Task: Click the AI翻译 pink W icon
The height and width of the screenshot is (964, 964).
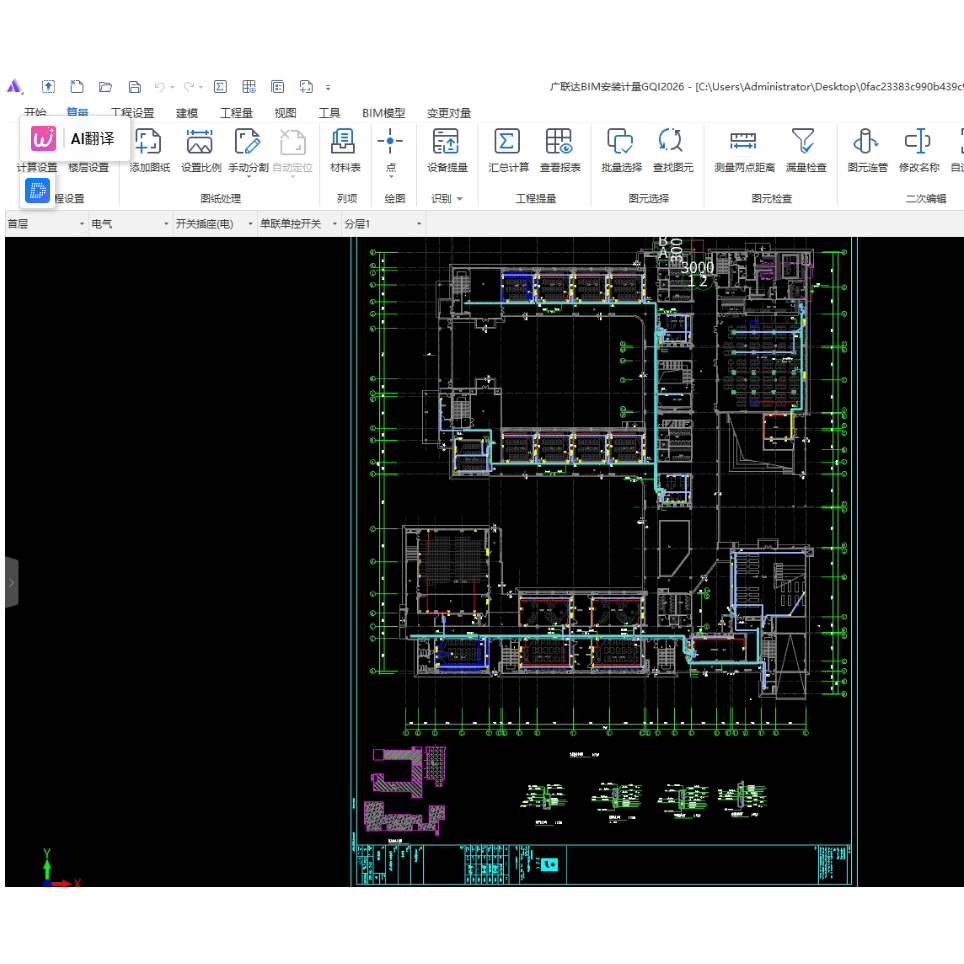Action: pos(44,138)
